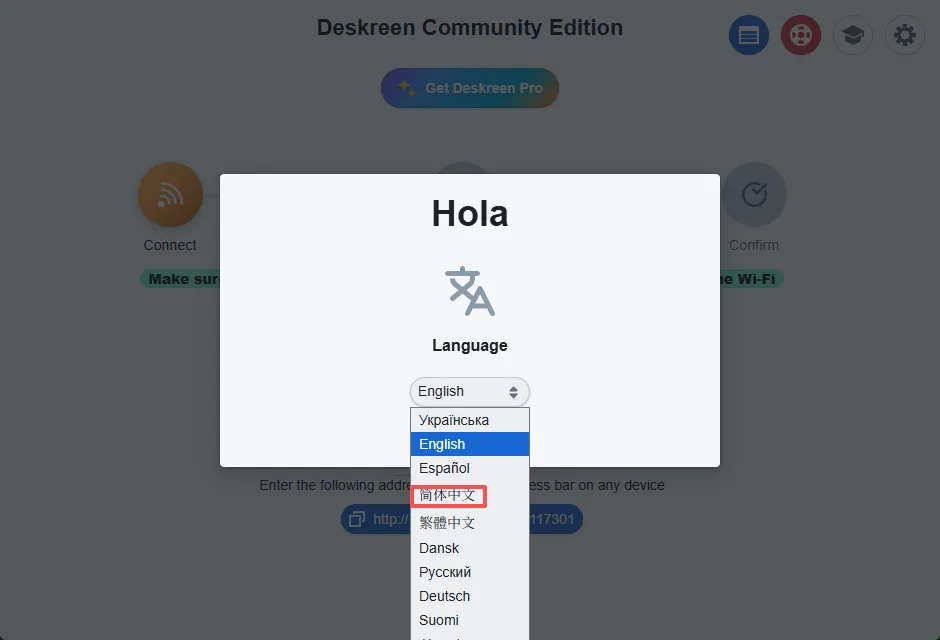Click the red help lifebuoy icon
Image resolution: width=940 pixels, height=640 pixels.
click(x=801, y=35)
